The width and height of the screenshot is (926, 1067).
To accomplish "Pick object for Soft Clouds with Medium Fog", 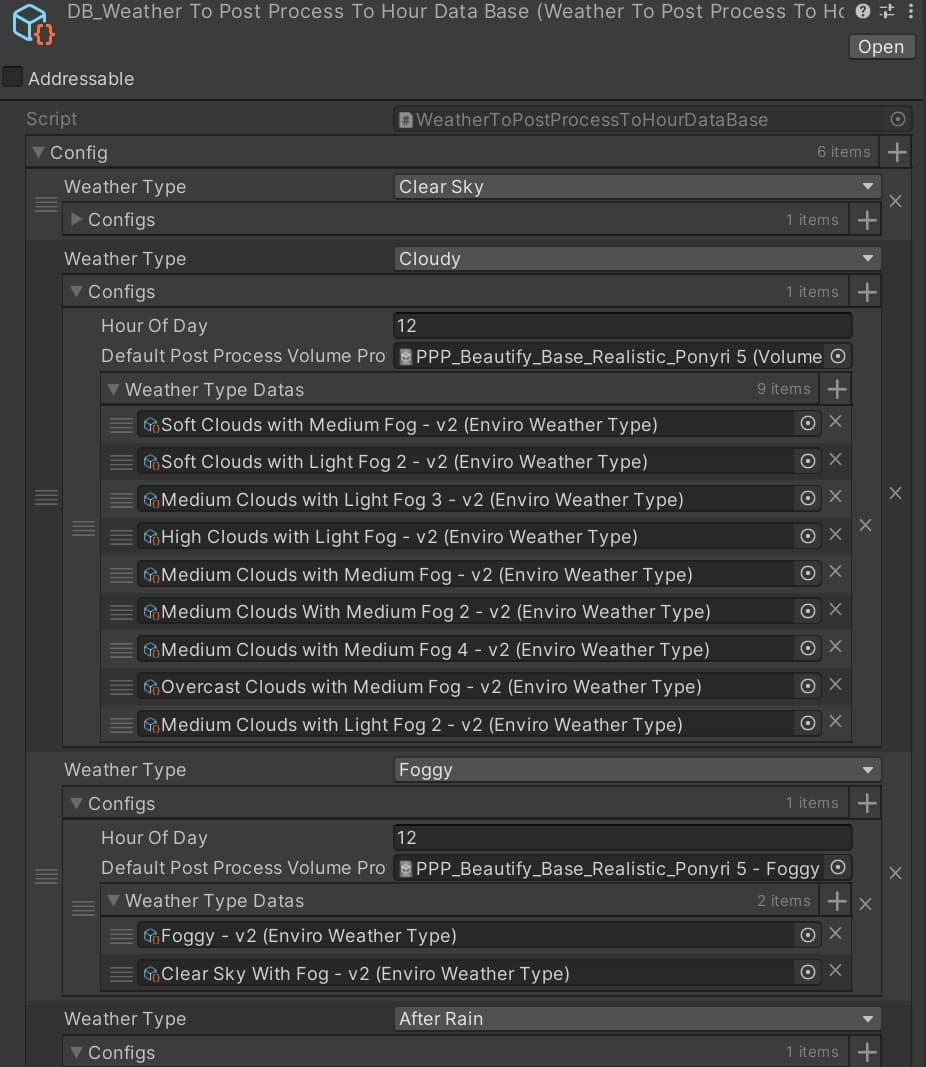I will pyautogui.click(x=808, y=423).
